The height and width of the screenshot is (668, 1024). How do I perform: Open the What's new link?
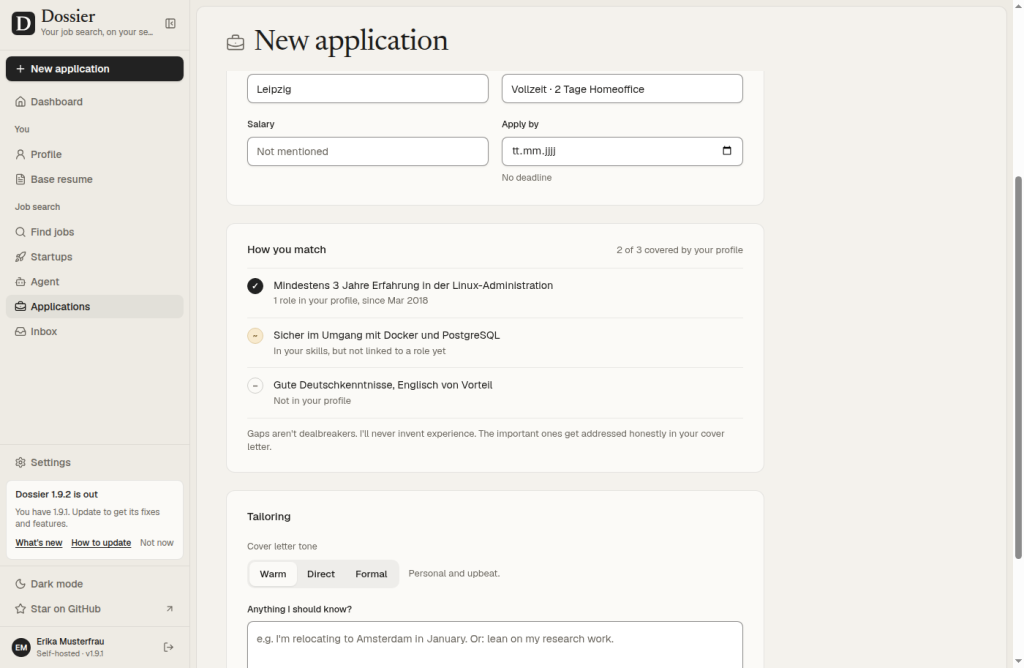point(39,543)
